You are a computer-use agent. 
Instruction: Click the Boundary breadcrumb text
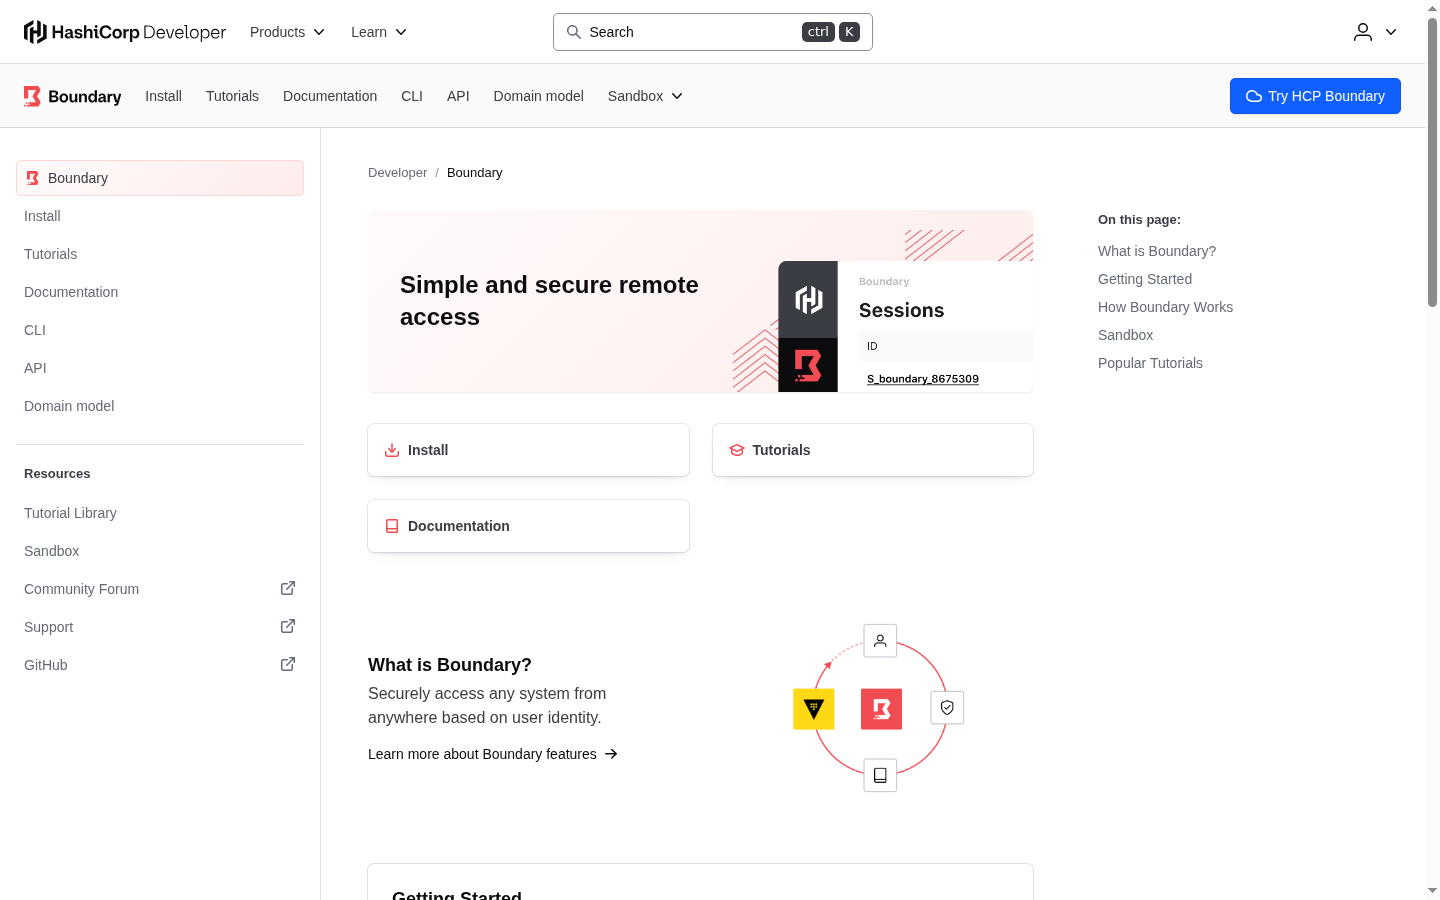tap(475, 173)
